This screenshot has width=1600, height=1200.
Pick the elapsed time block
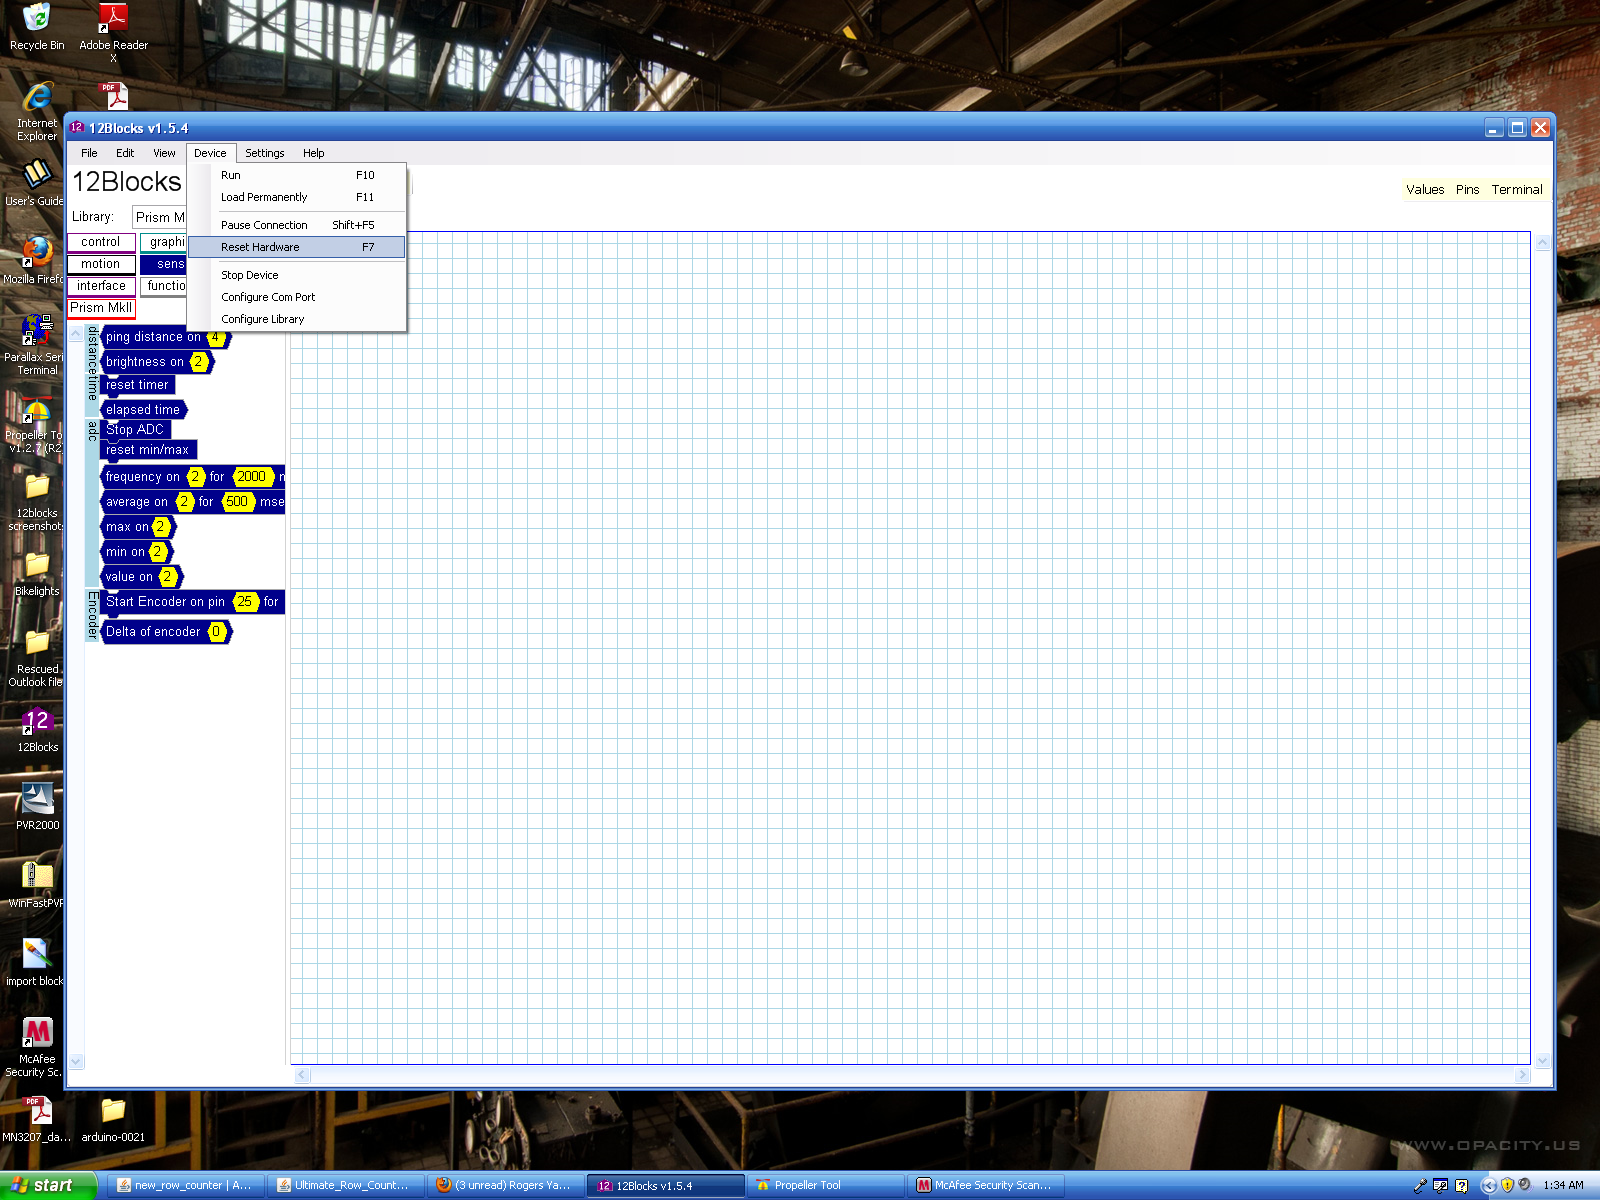click(x=144, y=410)
